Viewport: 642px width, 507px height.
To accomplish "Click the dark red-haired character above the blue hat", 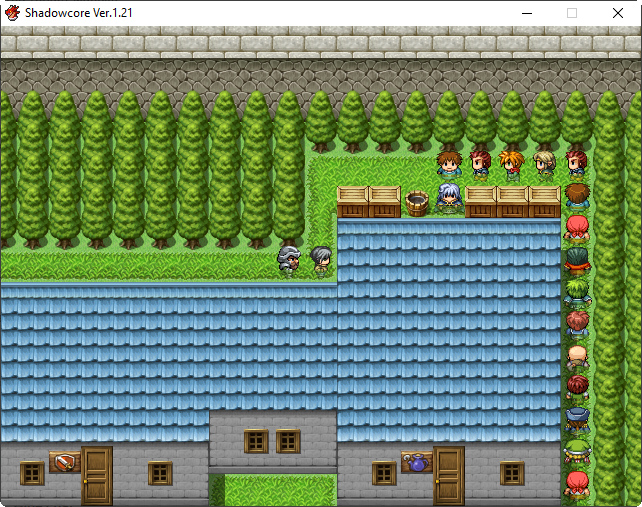I will (577, 387).
